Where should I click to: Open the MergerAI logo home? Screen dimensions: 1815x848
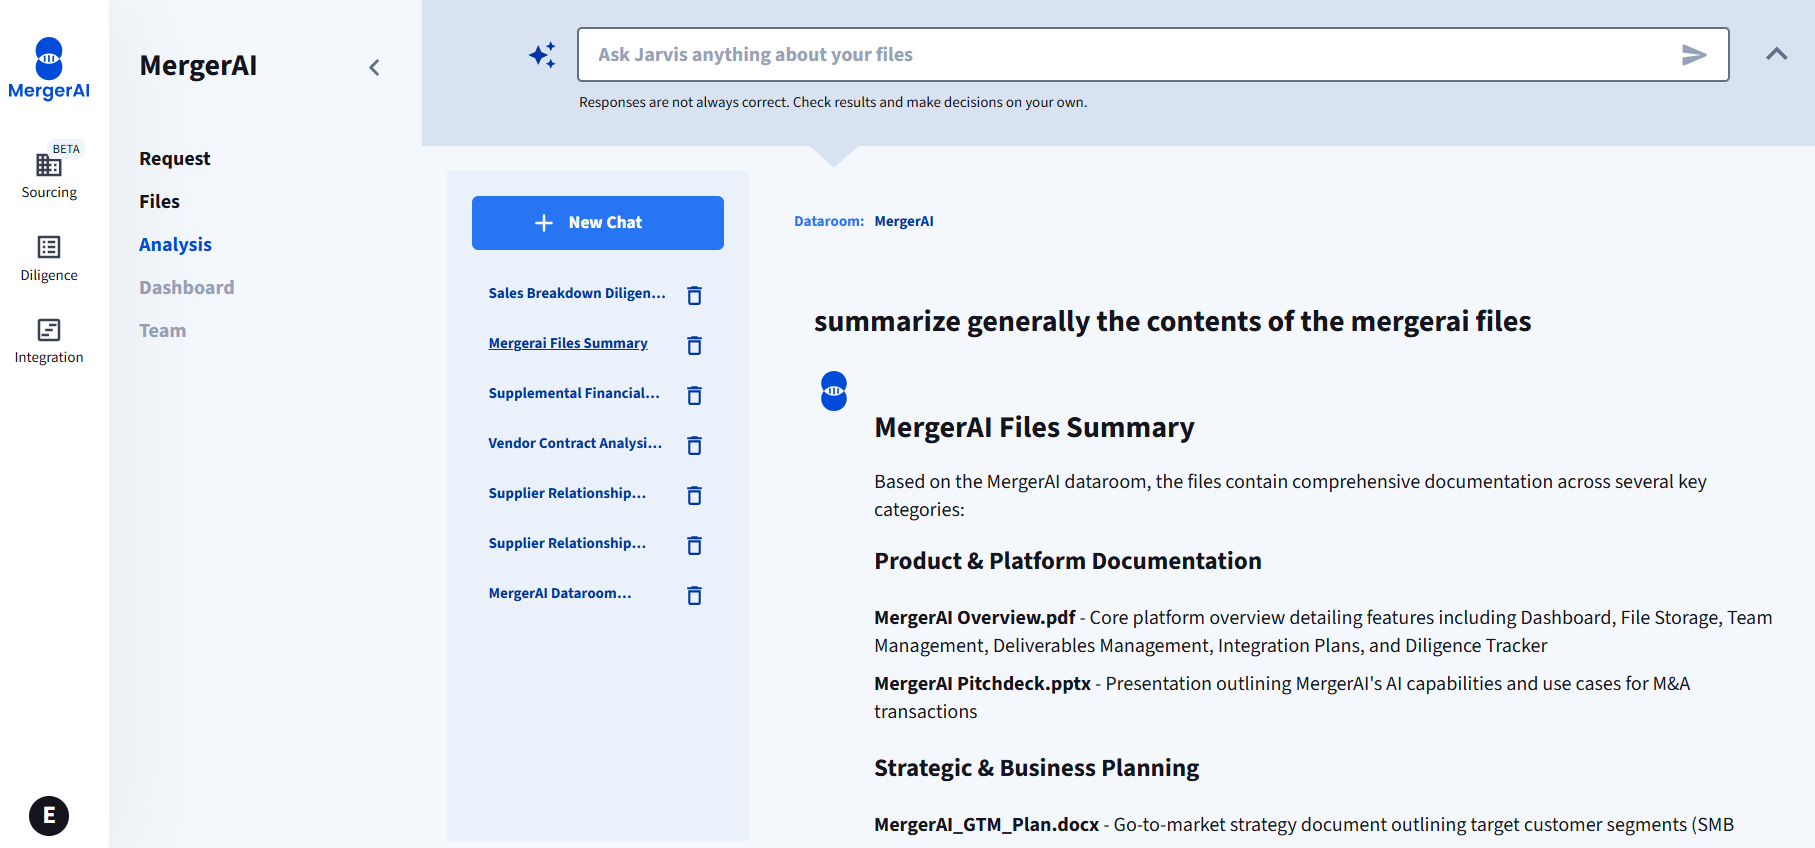pyautogui.click(x=49, y=69)
